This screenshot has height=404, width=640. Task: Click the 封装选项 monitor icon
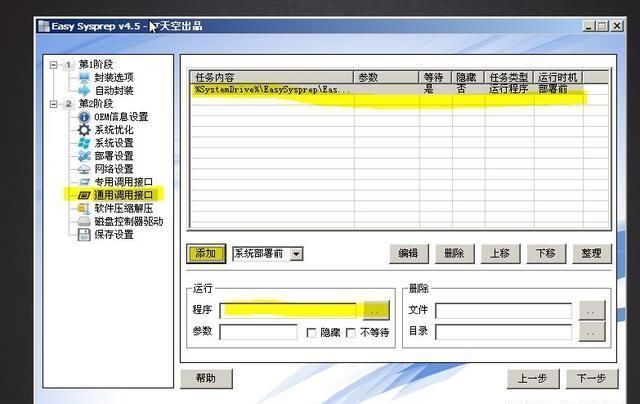click(x=84, y=78)
